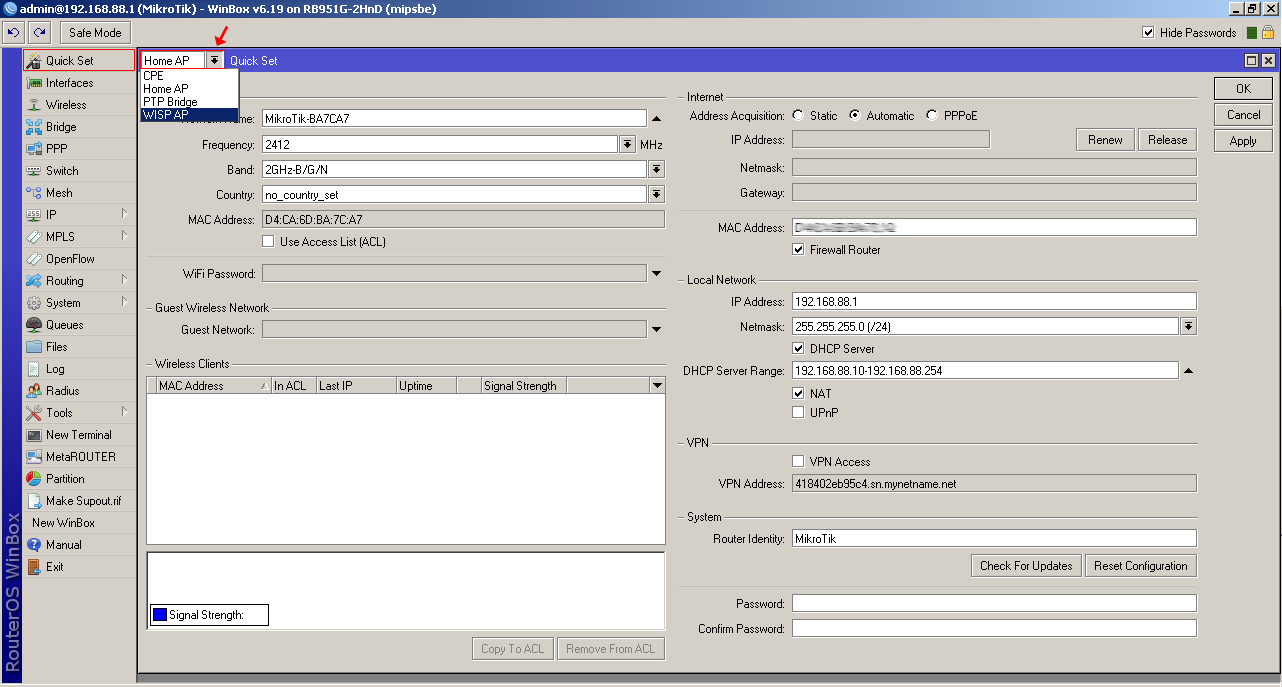1282x687 pixels.
Task: Click the Reset Configuration button
Action: point(1141,566)
